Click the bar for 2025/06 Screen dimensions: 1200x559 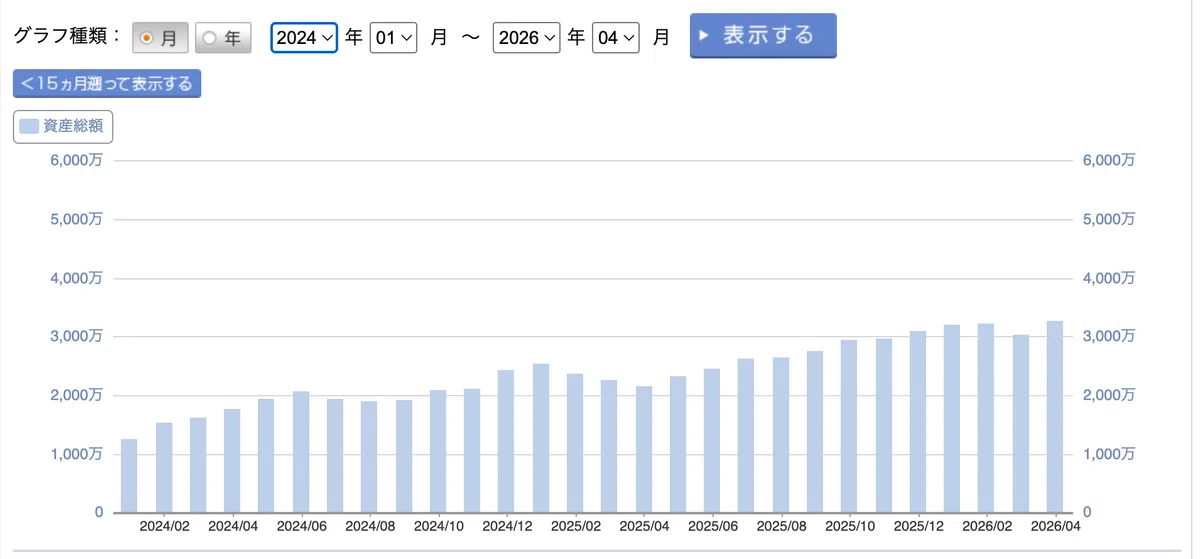coord(712,441)
